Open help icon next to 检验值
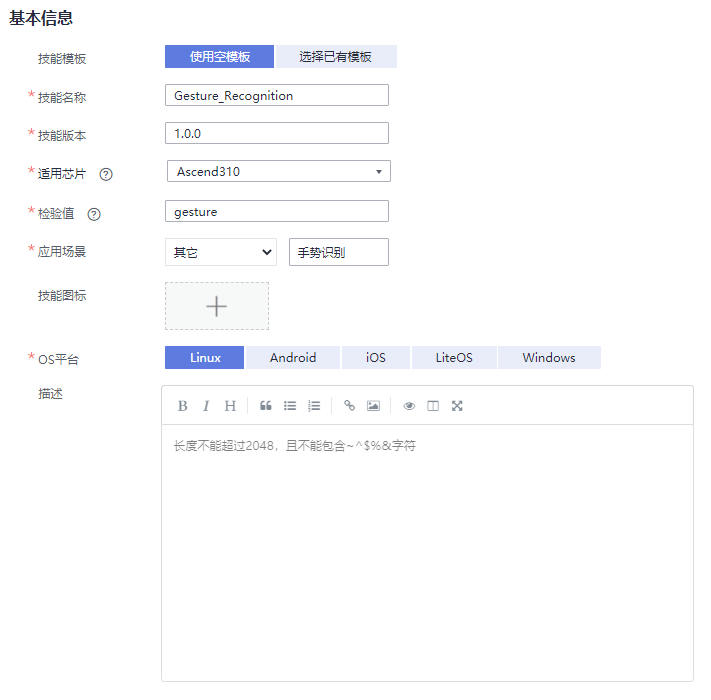Viewport: 711px width, 700px height. [x=94, y=214]
